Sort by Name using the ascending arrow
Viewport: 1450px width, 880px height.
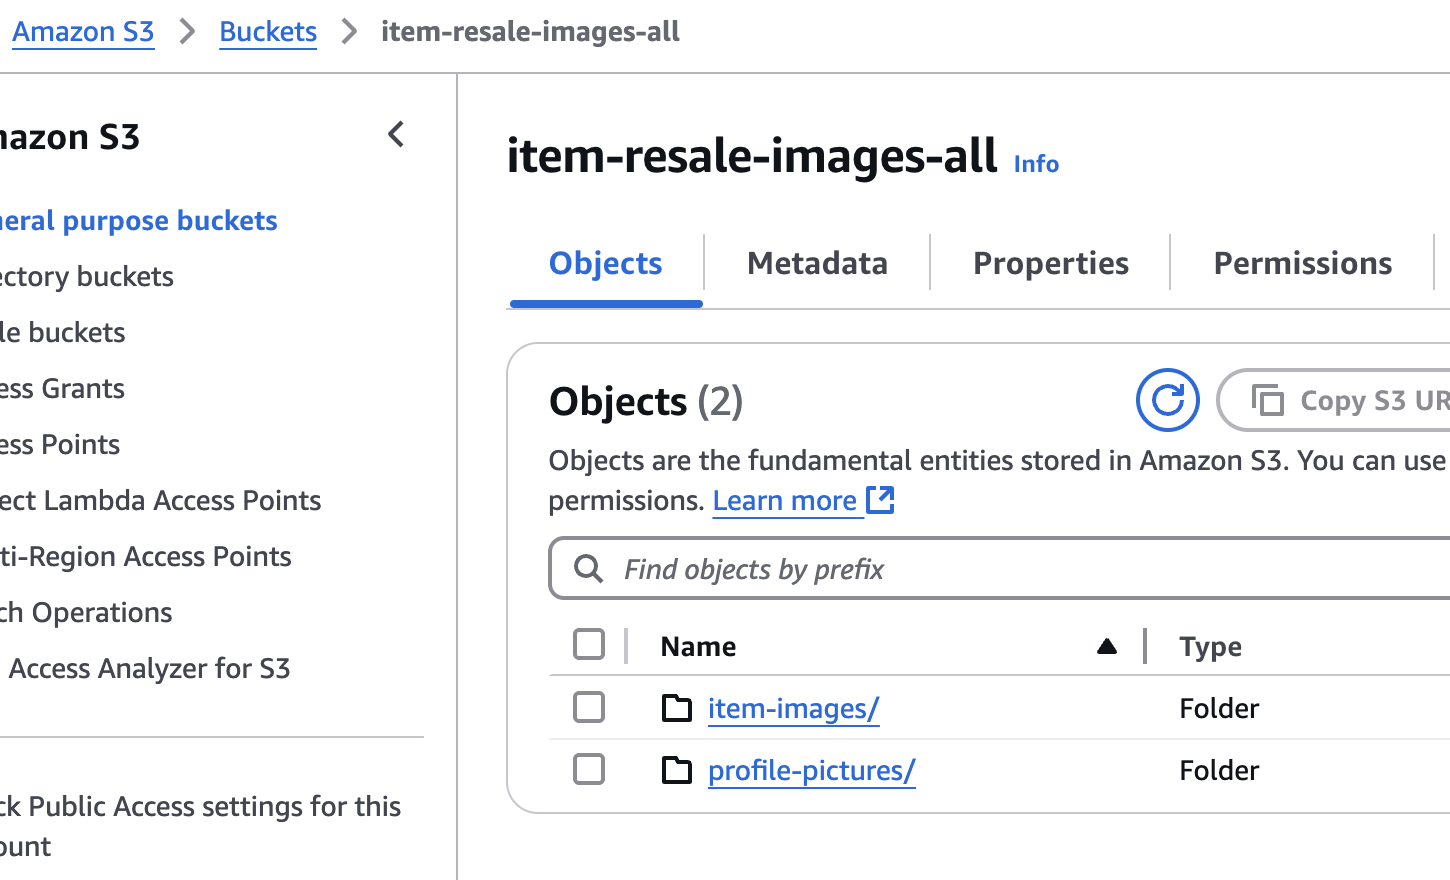[x=1106, y=646]
